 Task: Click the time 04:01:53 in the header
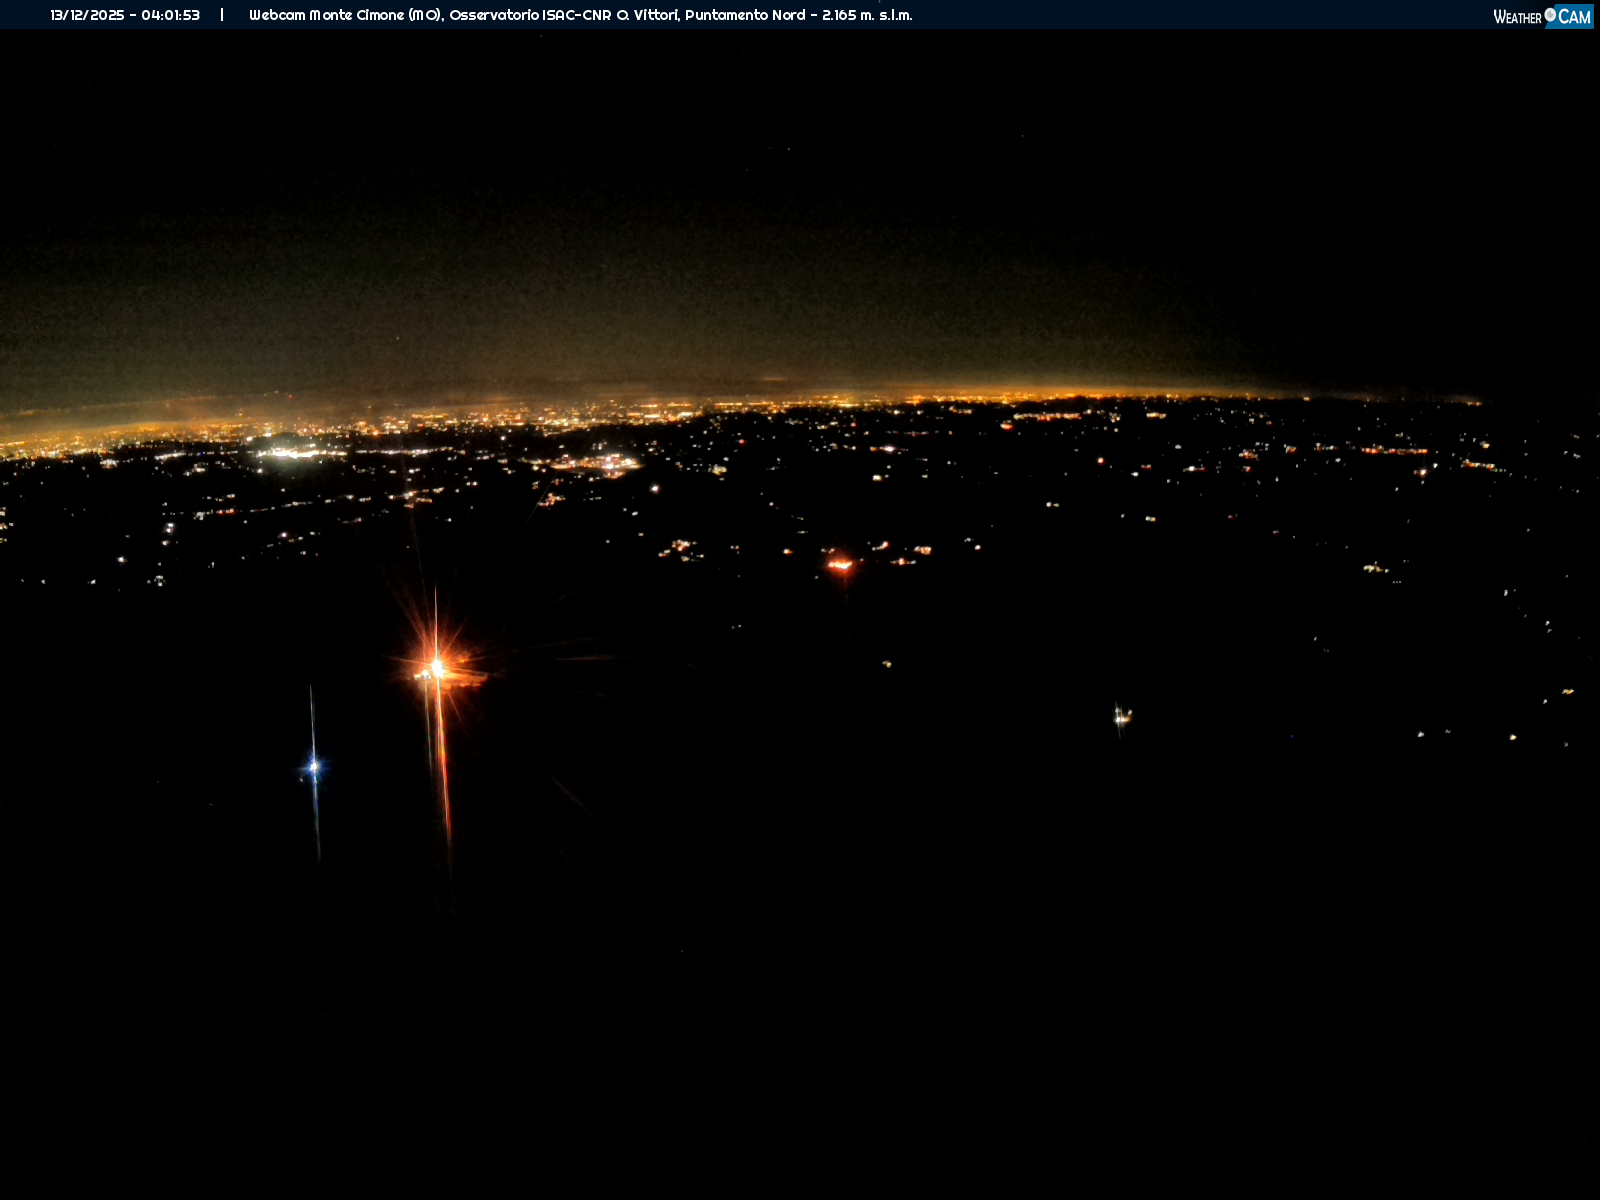pos(170,15)
